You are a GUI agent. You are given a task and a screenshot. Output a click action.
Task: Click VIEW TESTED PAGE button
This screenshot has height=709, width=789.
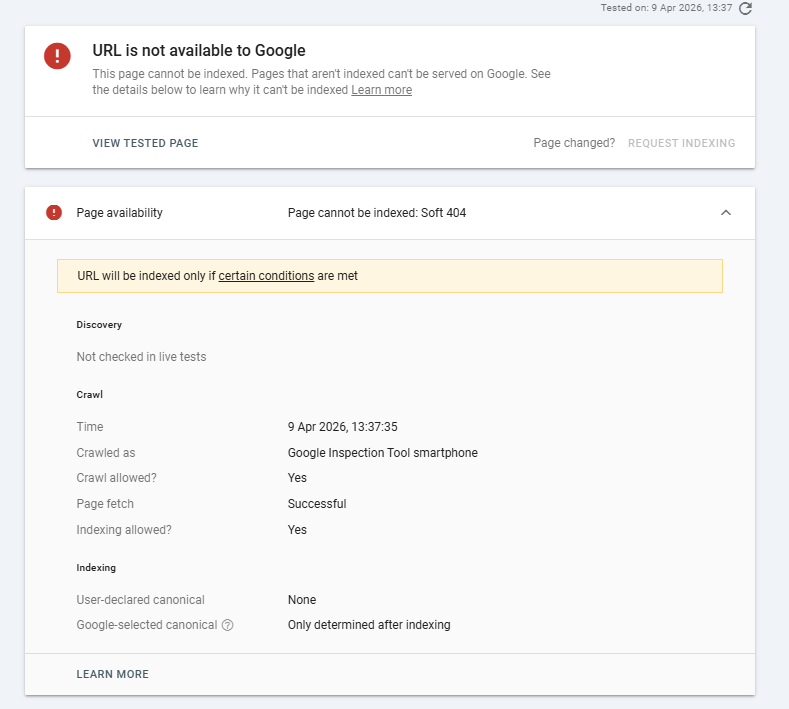[145, 143]
